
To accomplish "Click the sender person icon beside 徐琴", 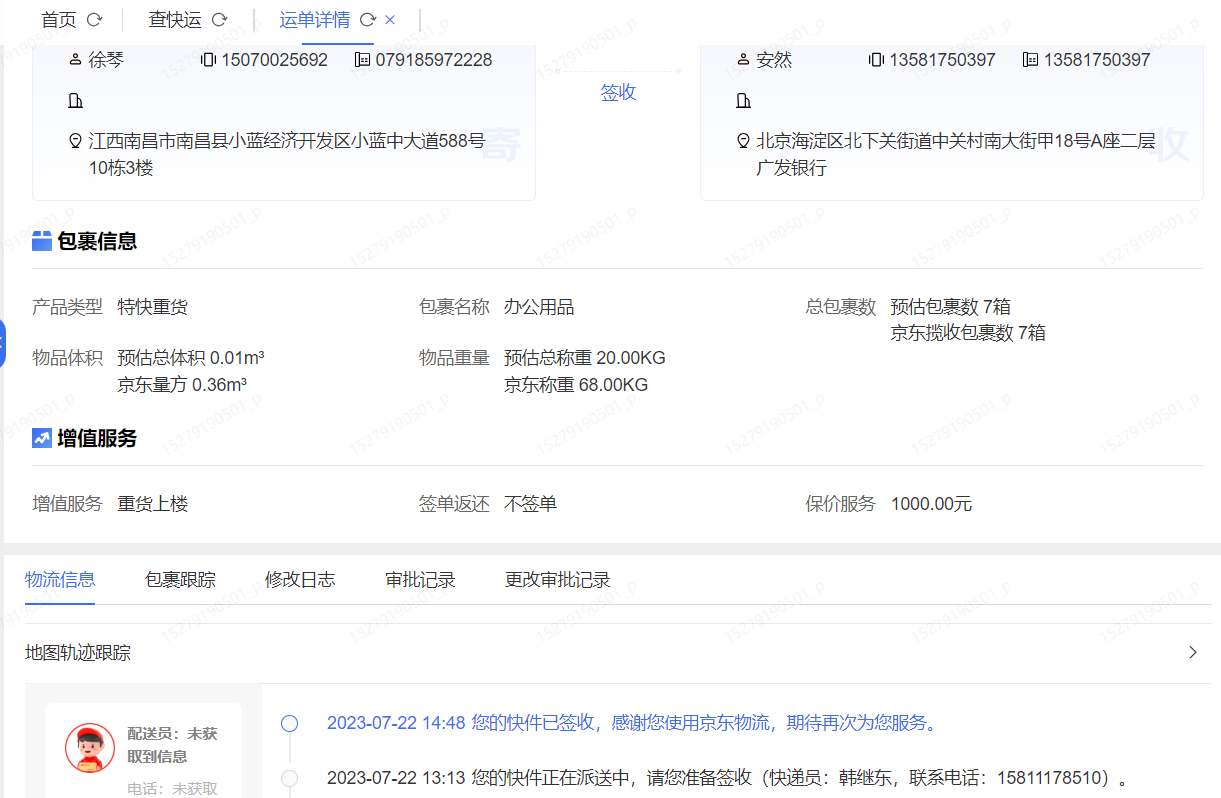I will click(x=75, y=60).
